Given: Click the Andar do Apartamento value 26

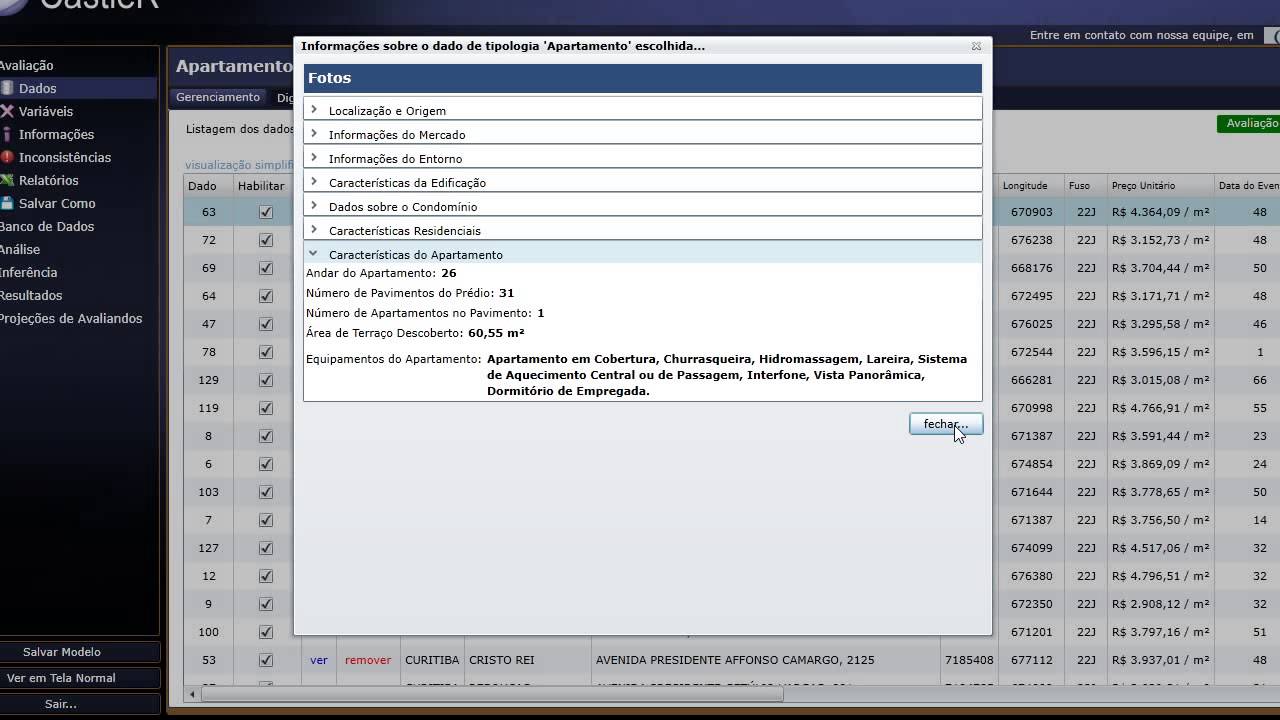Looking at the screenshot, I should pos(448,273).
